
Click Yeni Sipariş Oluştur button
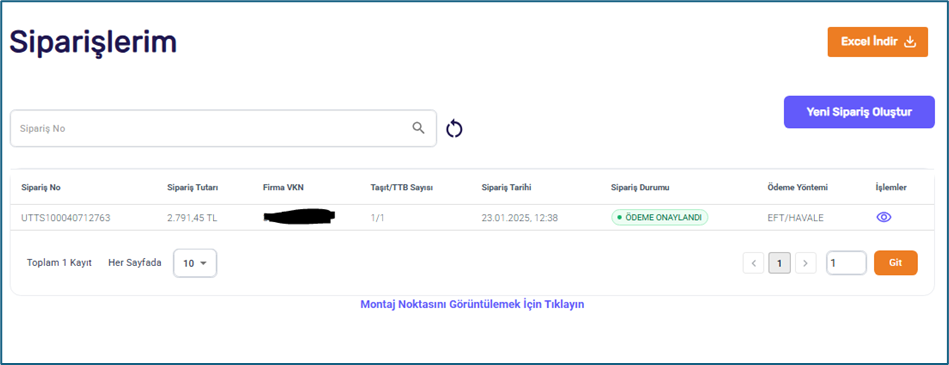(x=859, y=112)
